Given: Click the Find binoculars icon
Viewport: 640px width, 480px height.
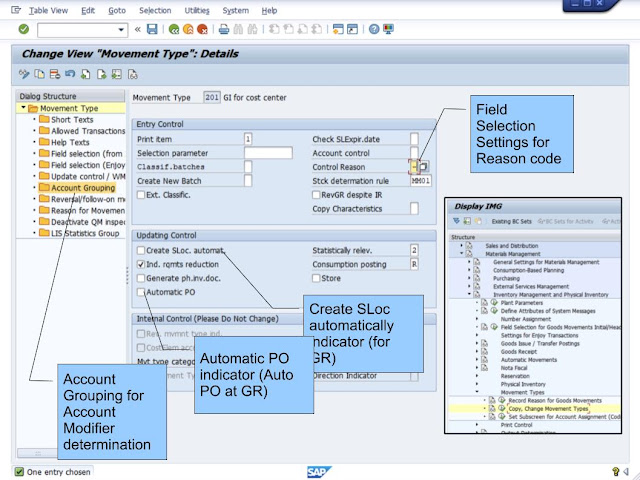Looking at the screenshot, I should (238, 29).
